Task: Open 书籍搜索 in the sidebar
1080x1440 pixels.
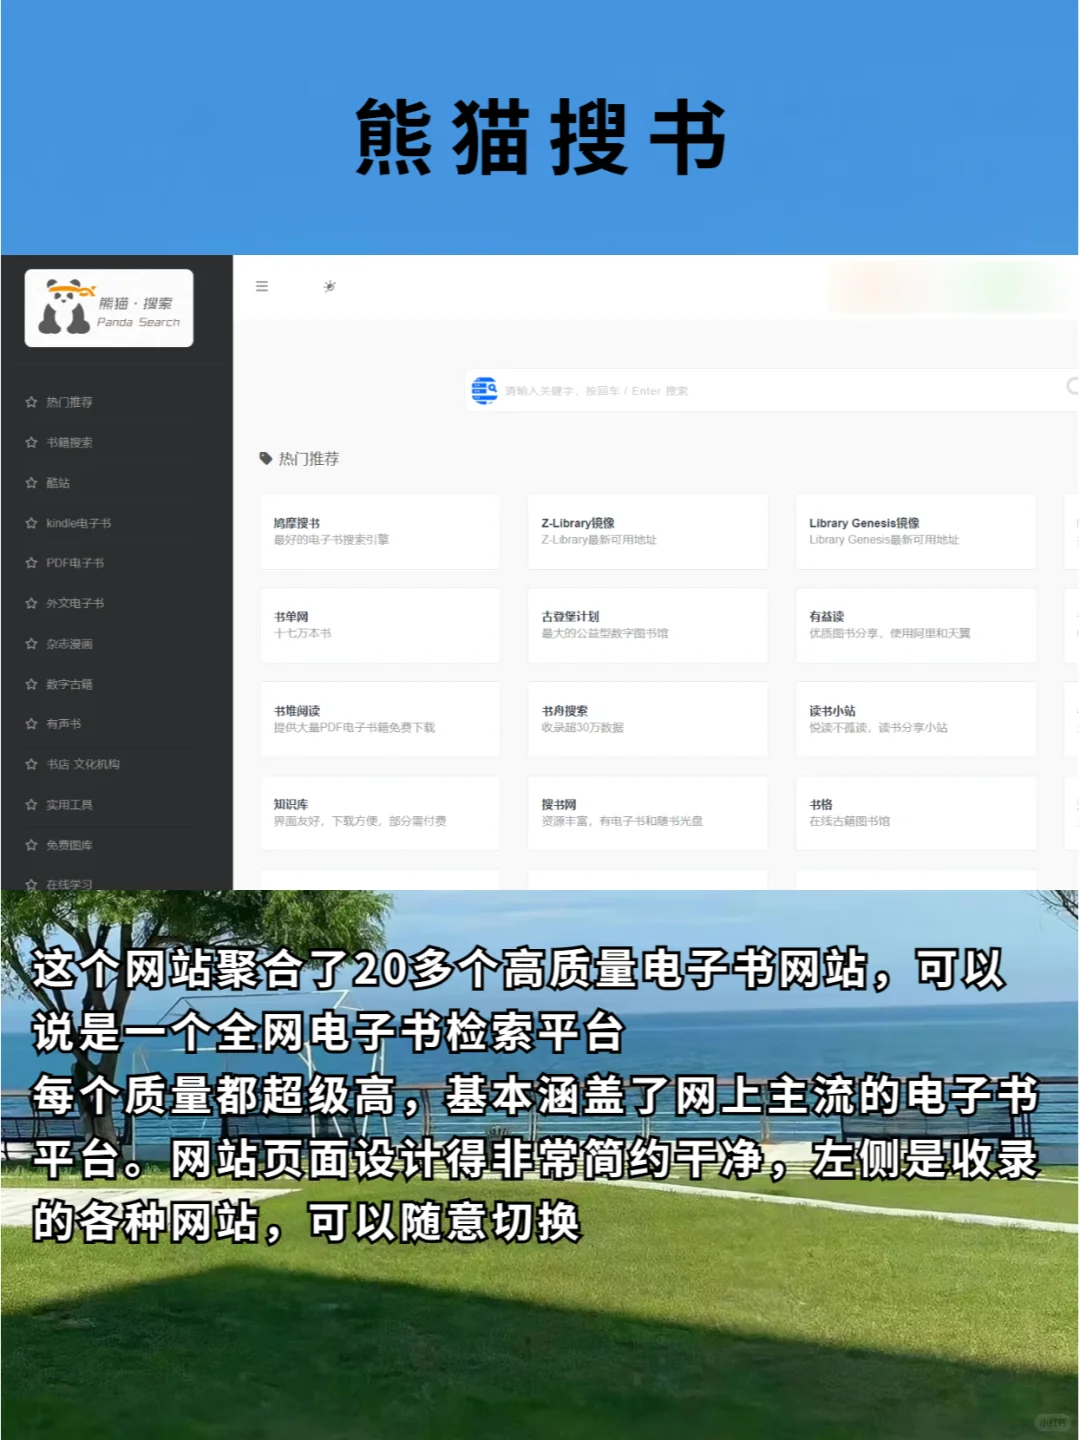Action: (69, 442)
